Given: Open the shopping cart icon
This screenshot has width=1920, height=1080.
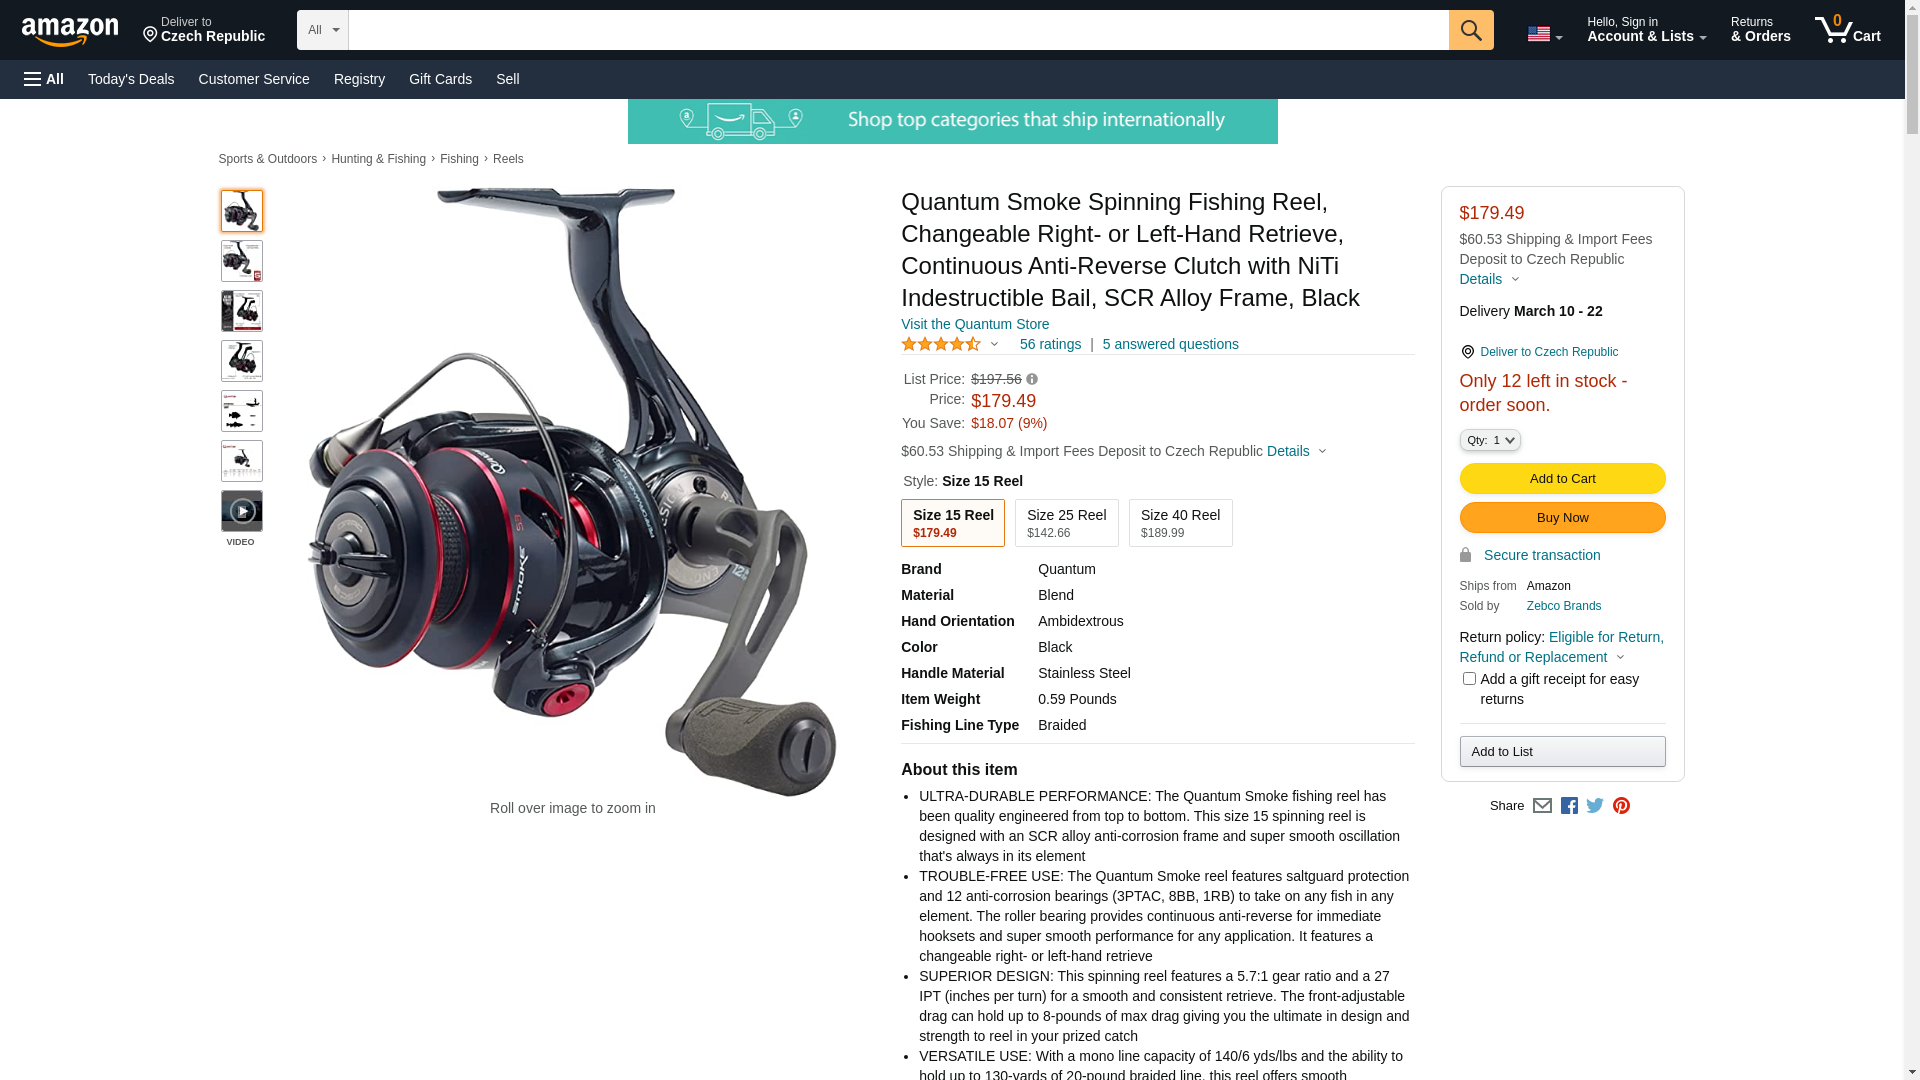Looking at the screenshot, I should pos(1847,30).
